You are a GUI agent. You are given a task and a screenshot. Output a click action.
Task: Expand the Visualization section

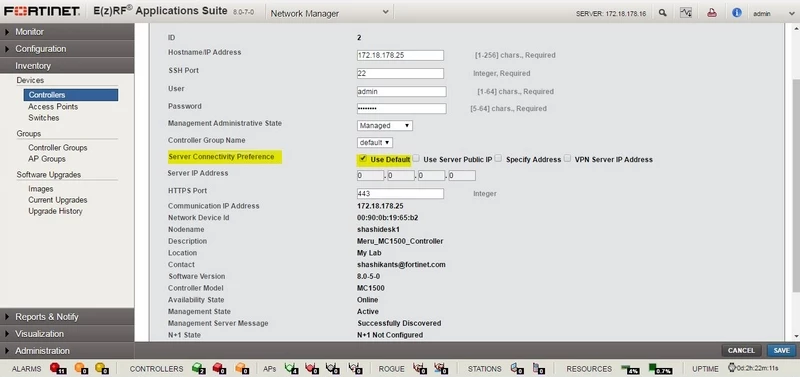coord(67,334)
